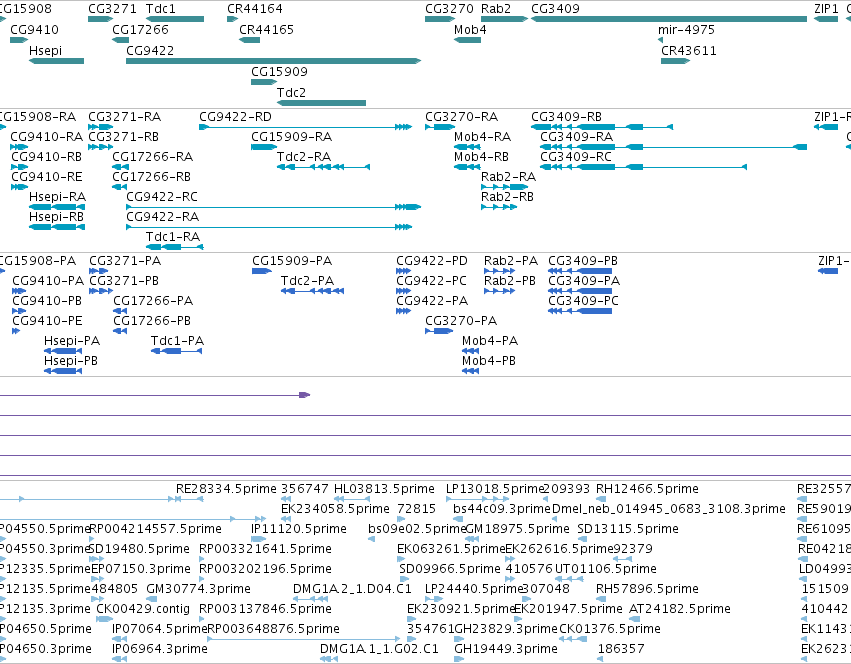Viewport: 851px width, 664px height.
Task: Click protein CG9422-PC
Action: pyautogui.click(x=431, y=281)
